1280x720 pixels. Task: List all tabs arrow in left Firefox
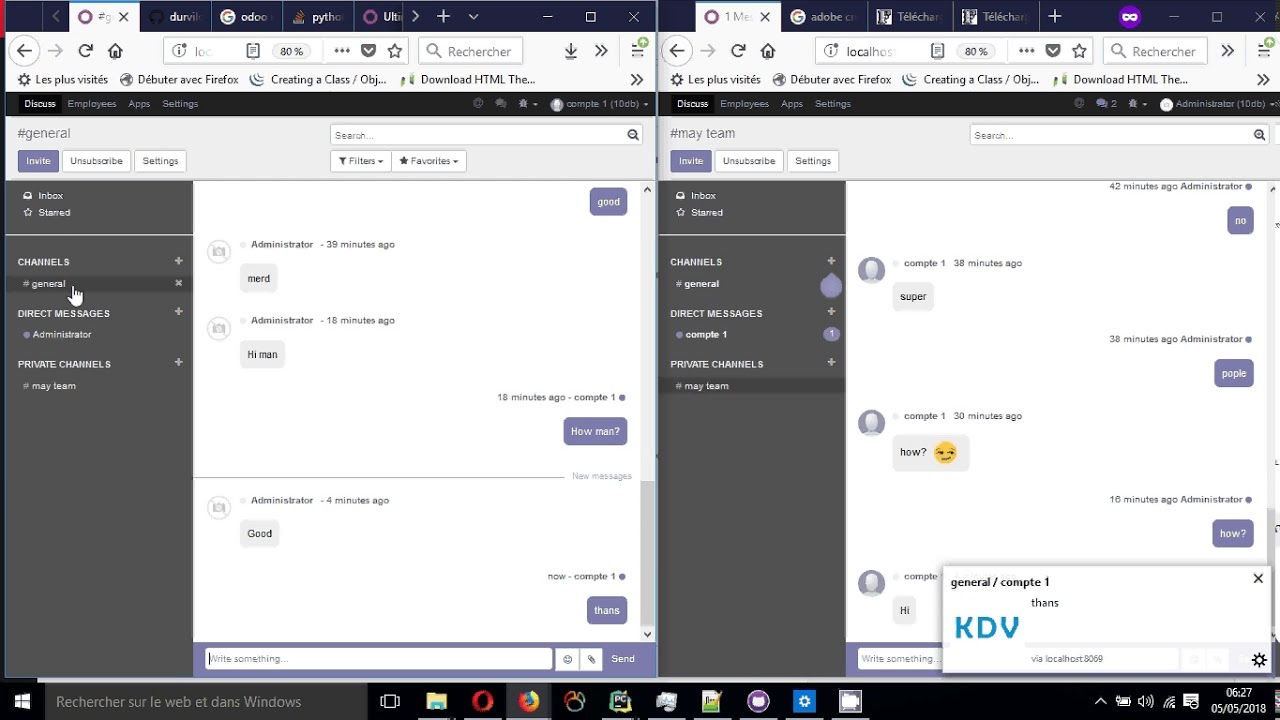pos(473,17)
